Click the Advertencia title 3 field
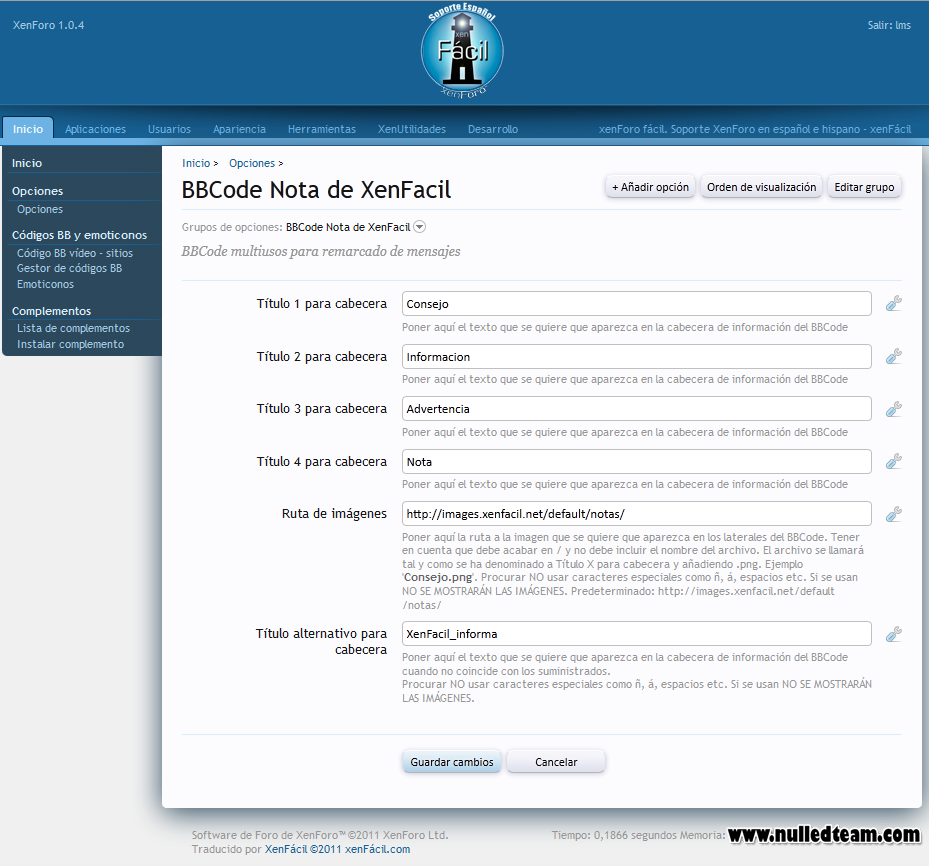 coord(636,409)
